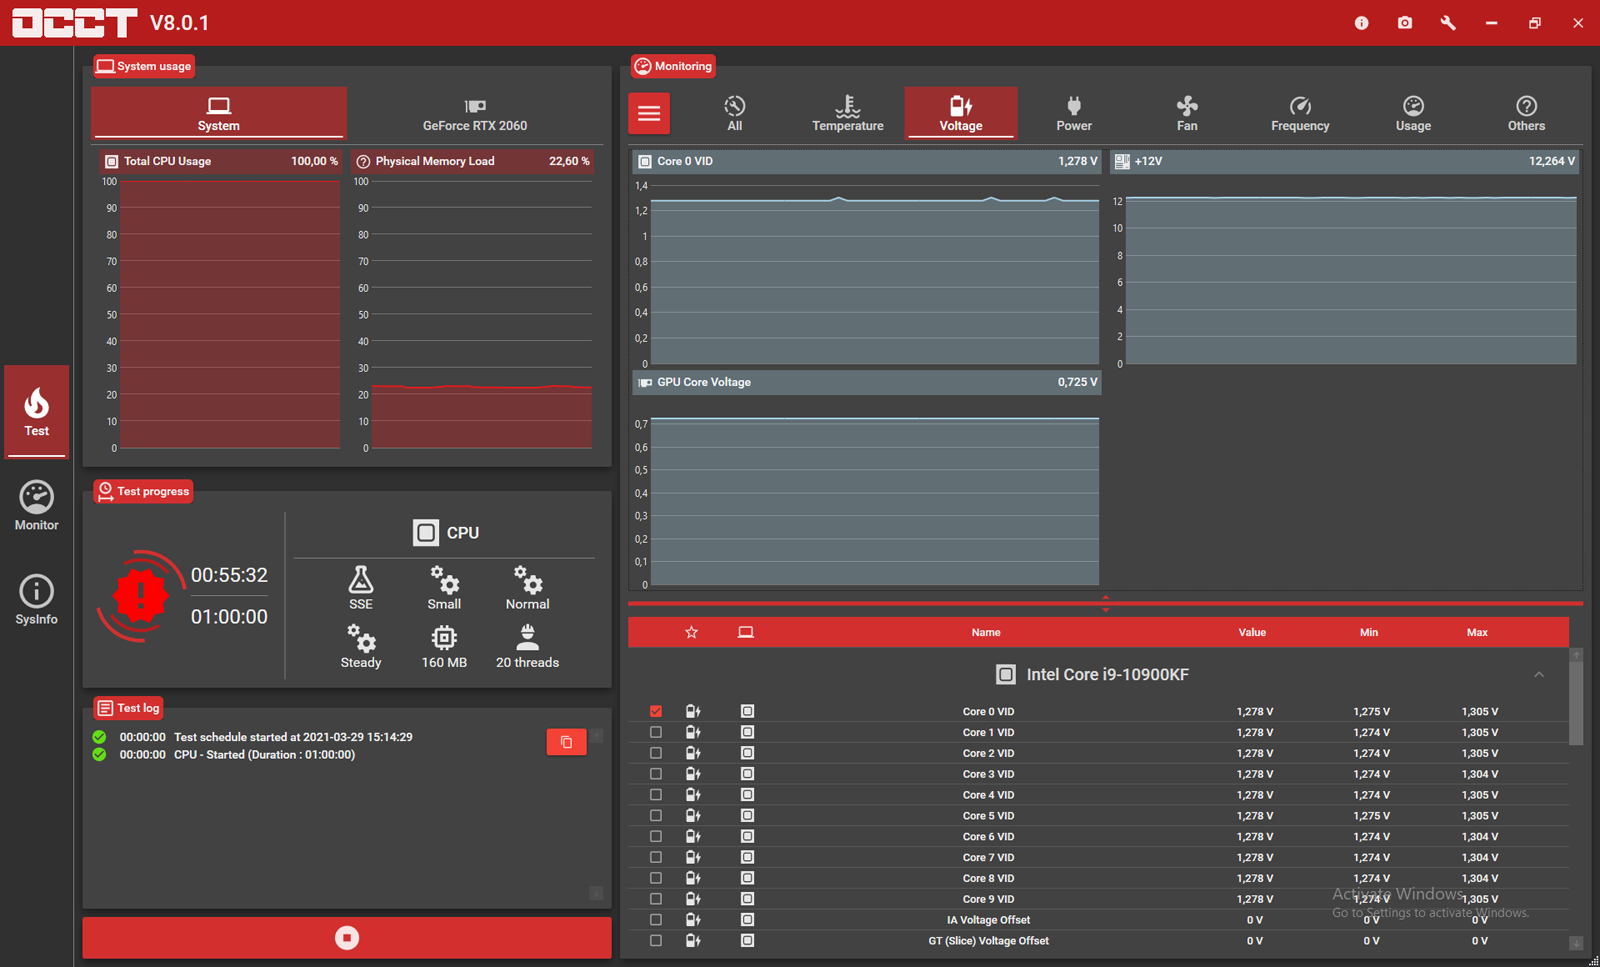Check the Core 6 VID checkbox
The height and width of the screenshot is (967, 1600).
[x=656, y=836]
